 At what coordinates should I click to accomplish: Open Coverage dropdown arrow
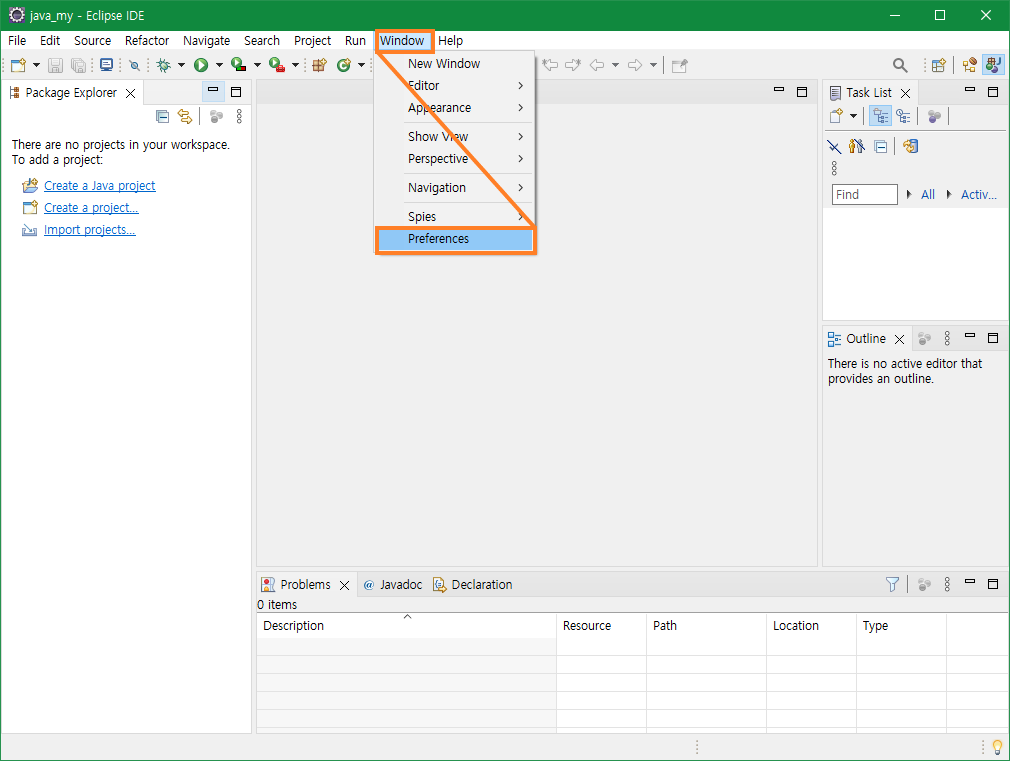click(257, 65)
